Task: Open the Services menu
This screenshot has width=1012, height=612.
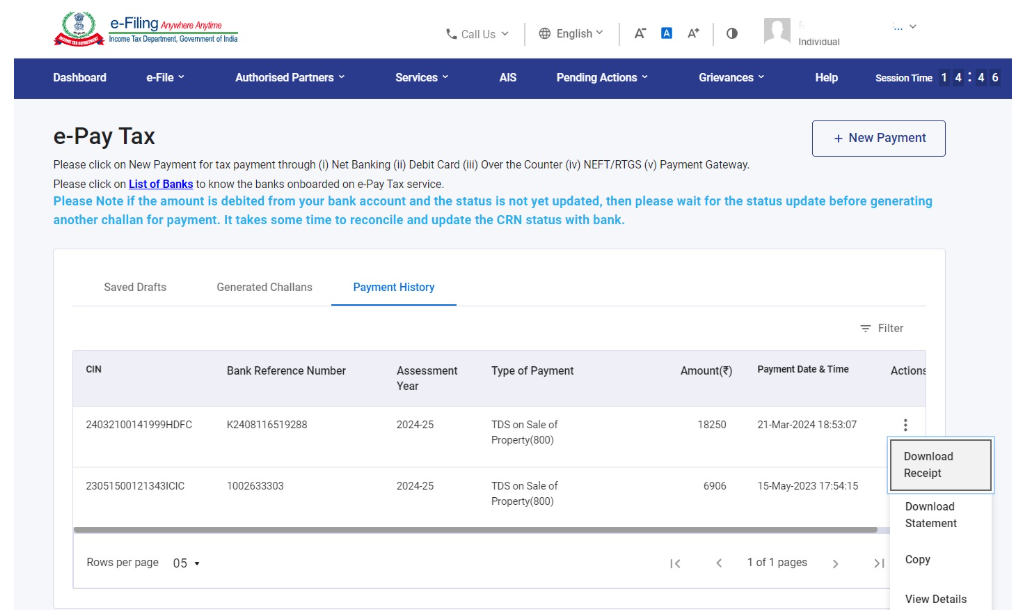Action: pyautogui.click(x=421, y=77)
